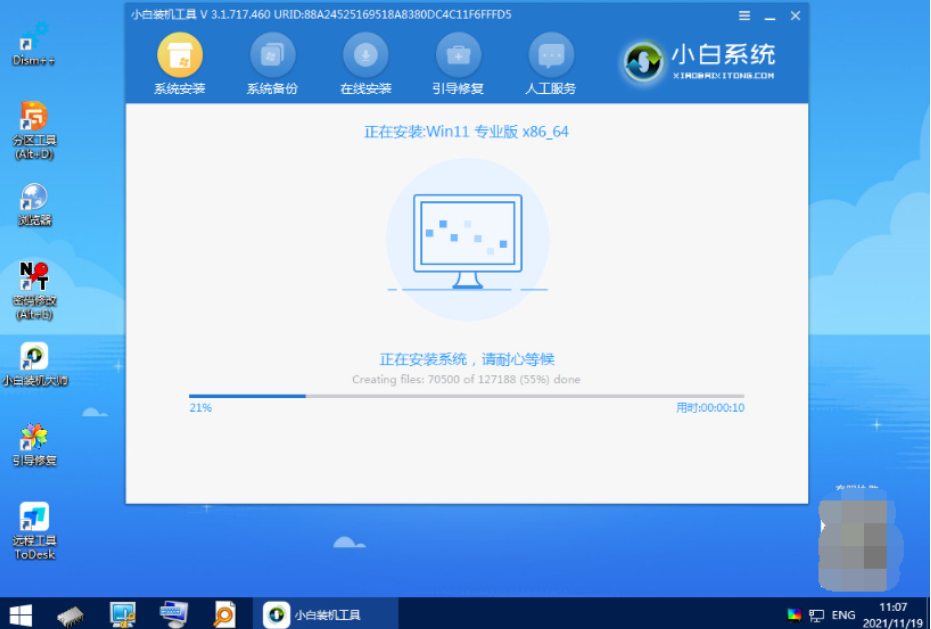This screenshot has height=629, width=931.
Task: Open the 分区工具 desktop shortcut
Action: click(34, 131)
